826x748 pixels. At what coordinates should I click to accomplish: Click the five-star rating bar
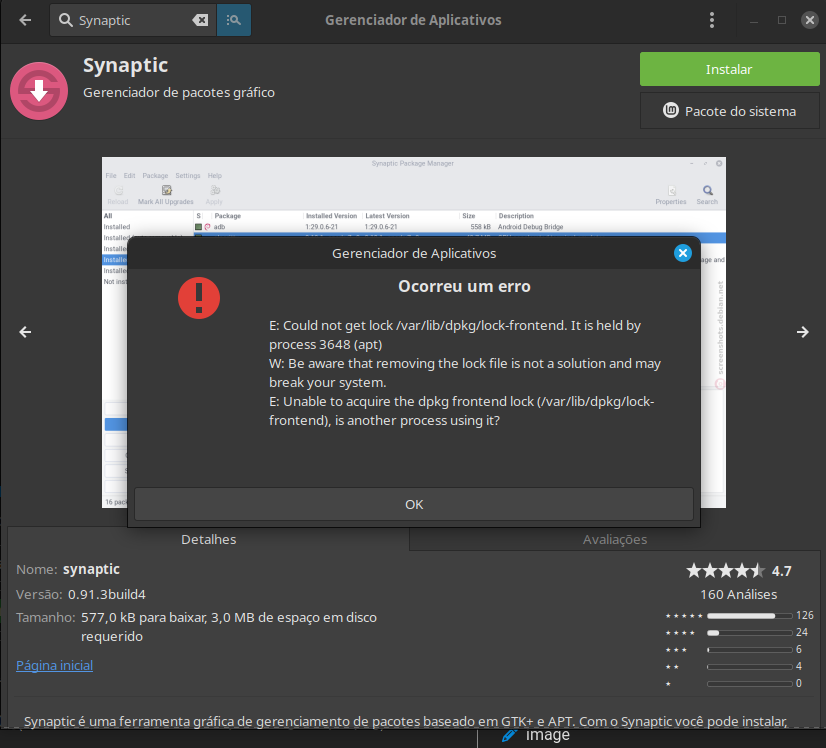(749, 615)
